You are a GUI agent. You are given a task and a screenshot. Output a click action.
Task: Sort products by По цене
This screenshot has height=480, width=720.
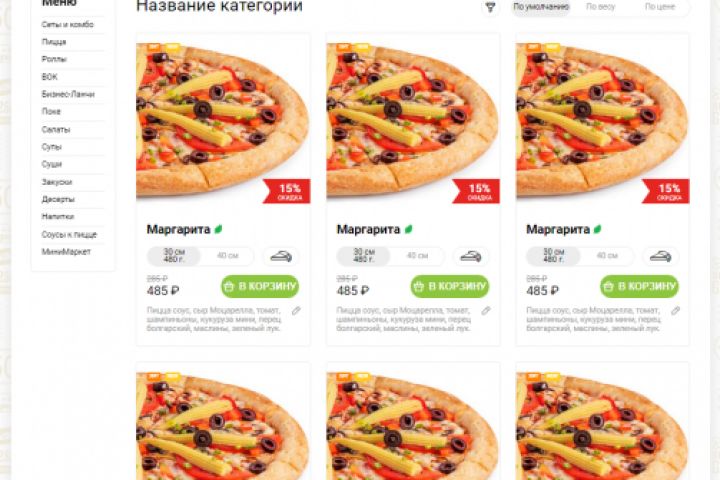pyautogui.click(x=659, y=7)
